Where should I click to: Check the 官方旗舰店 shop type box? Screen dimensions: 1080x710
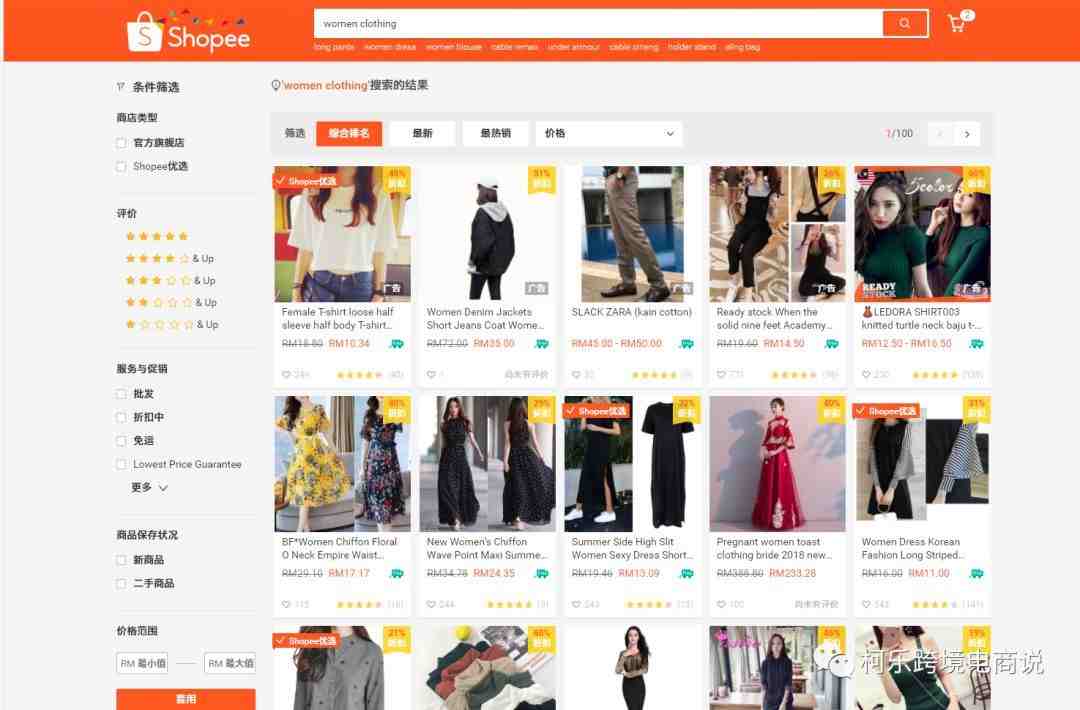point(121,143)
